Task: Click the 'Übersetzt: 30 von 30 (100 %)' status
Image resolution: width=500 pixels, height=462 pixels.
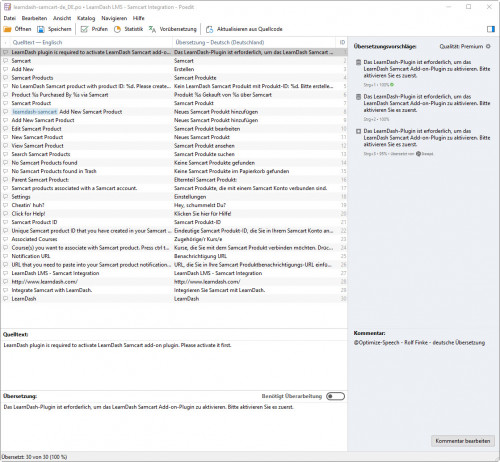Action: pyautogui.click(x=34, y=457)
